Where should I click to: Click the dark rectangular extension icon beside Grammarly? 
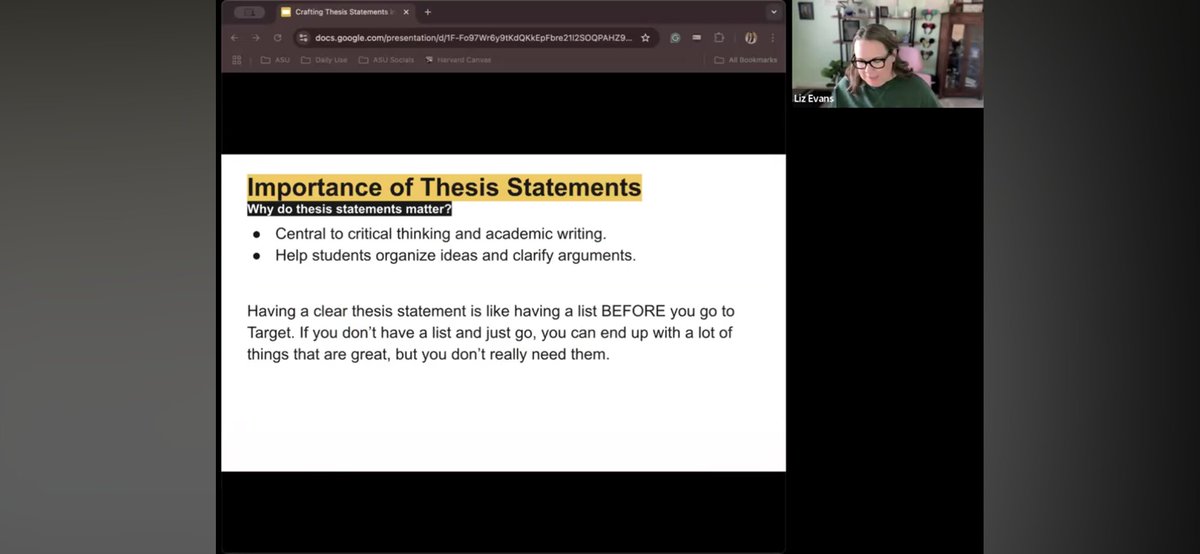pos(696,38)
